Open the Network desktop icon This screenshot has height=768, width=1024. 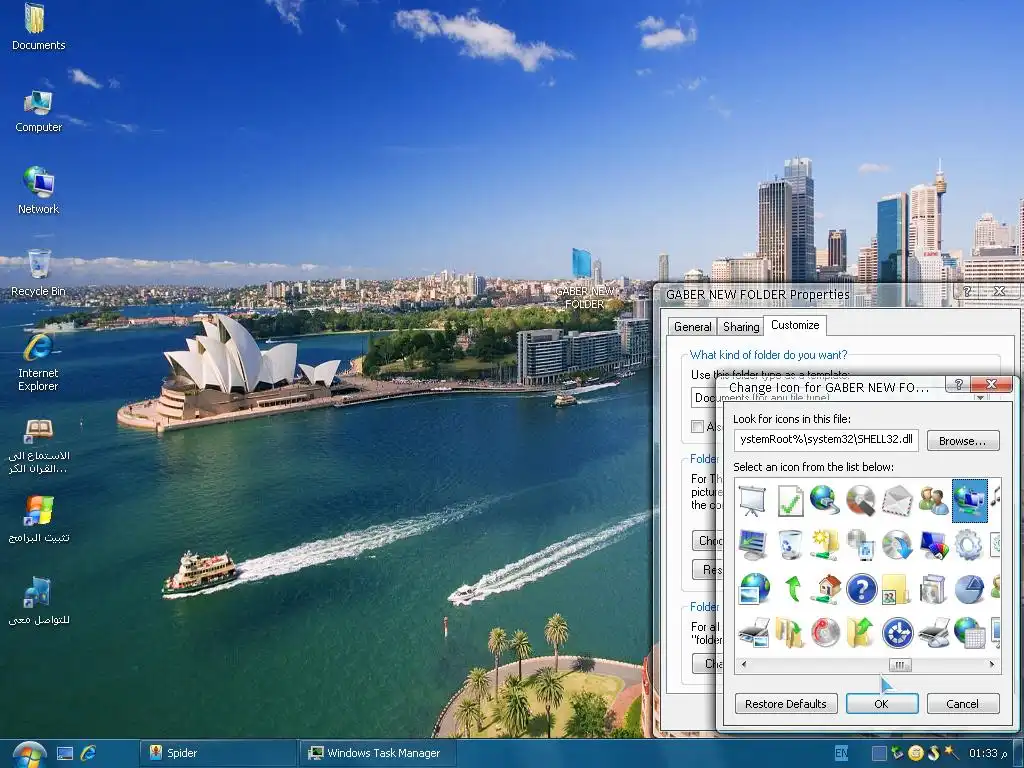(38, 191)
